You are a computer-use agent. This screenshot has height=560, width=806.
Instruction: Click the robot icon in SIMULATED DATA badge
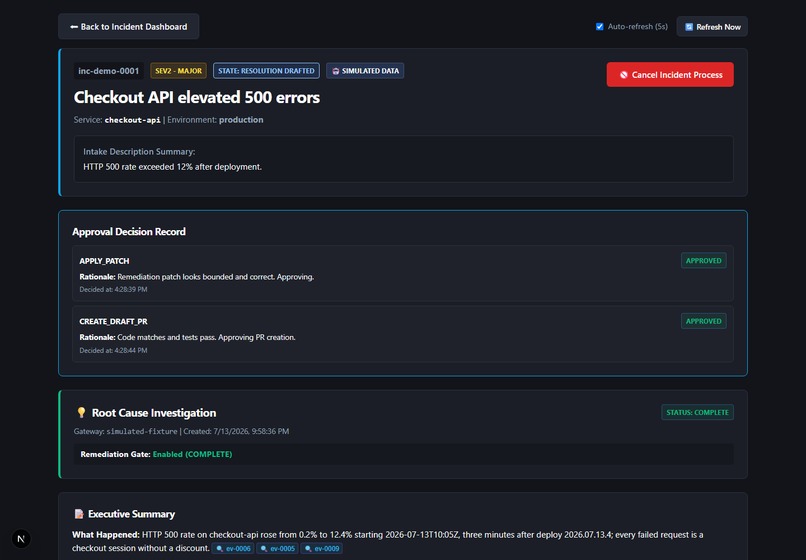[x=336, y=71]
